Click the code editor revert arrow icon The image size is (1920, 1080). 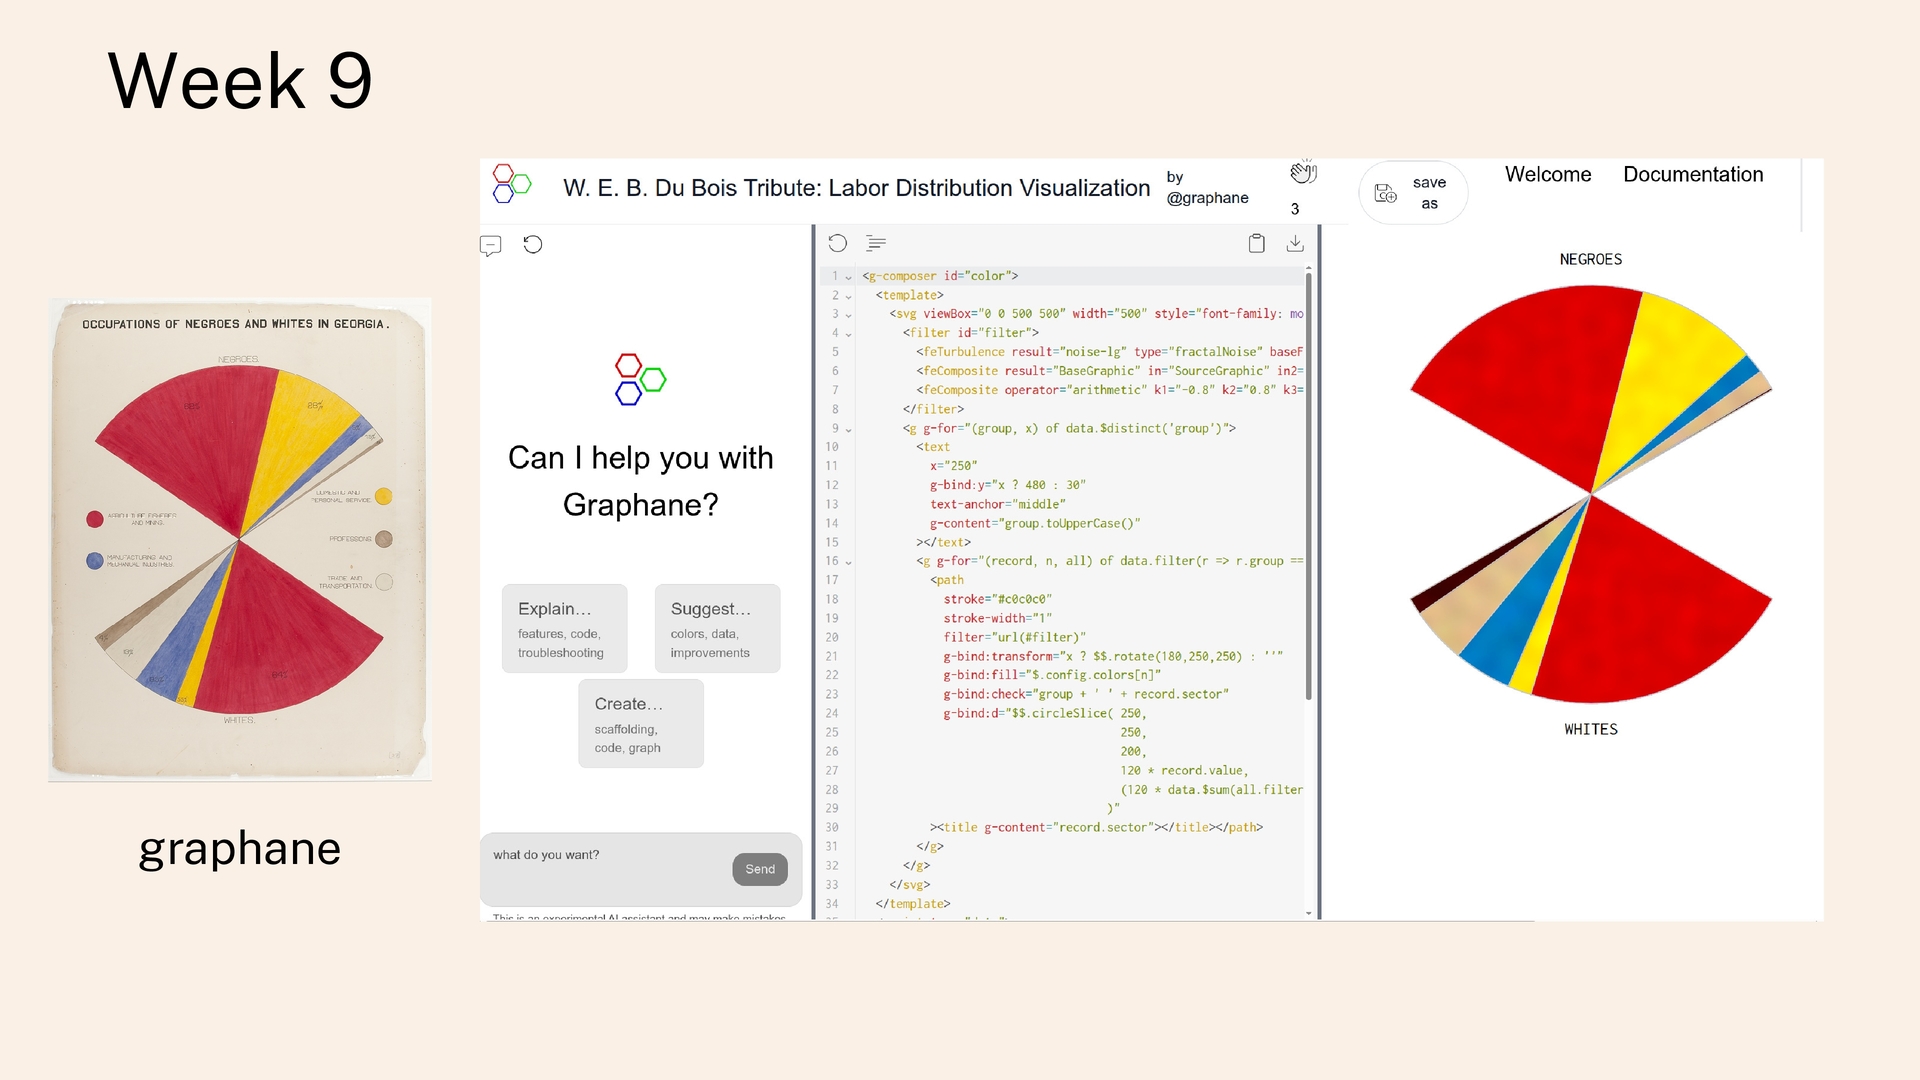pos(838,243)
